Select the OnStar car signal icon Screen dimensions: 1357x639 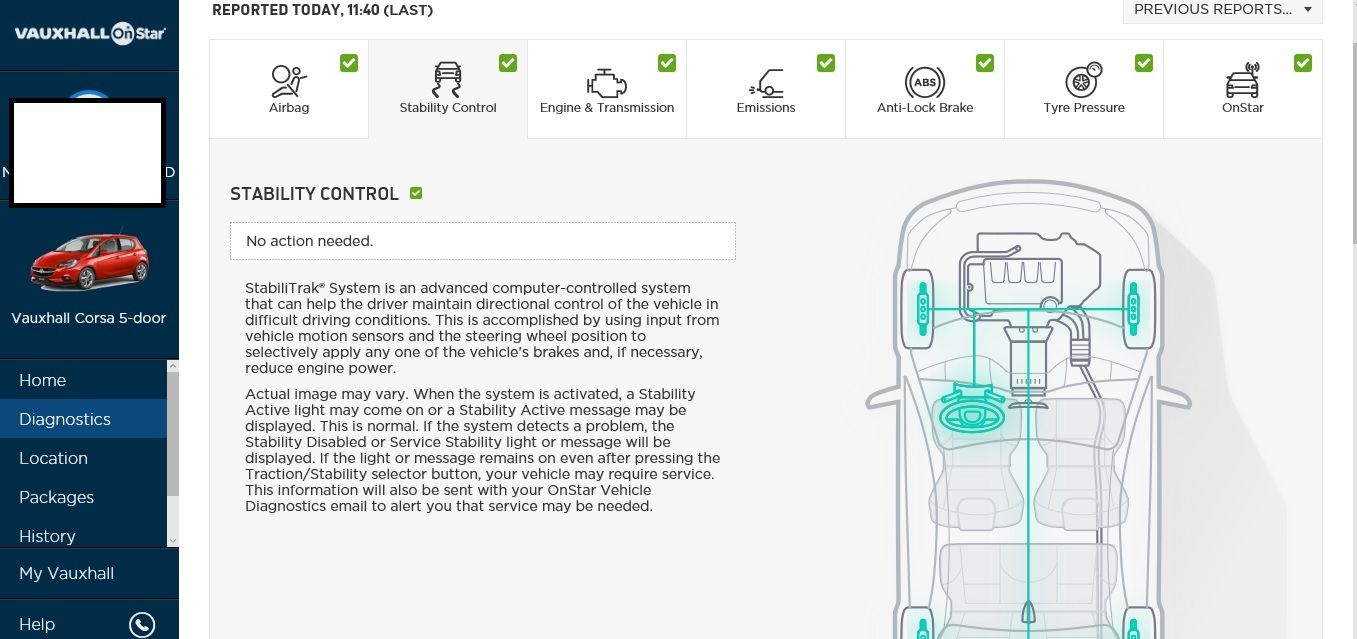pyautogui.click(x=1242, y=80)
